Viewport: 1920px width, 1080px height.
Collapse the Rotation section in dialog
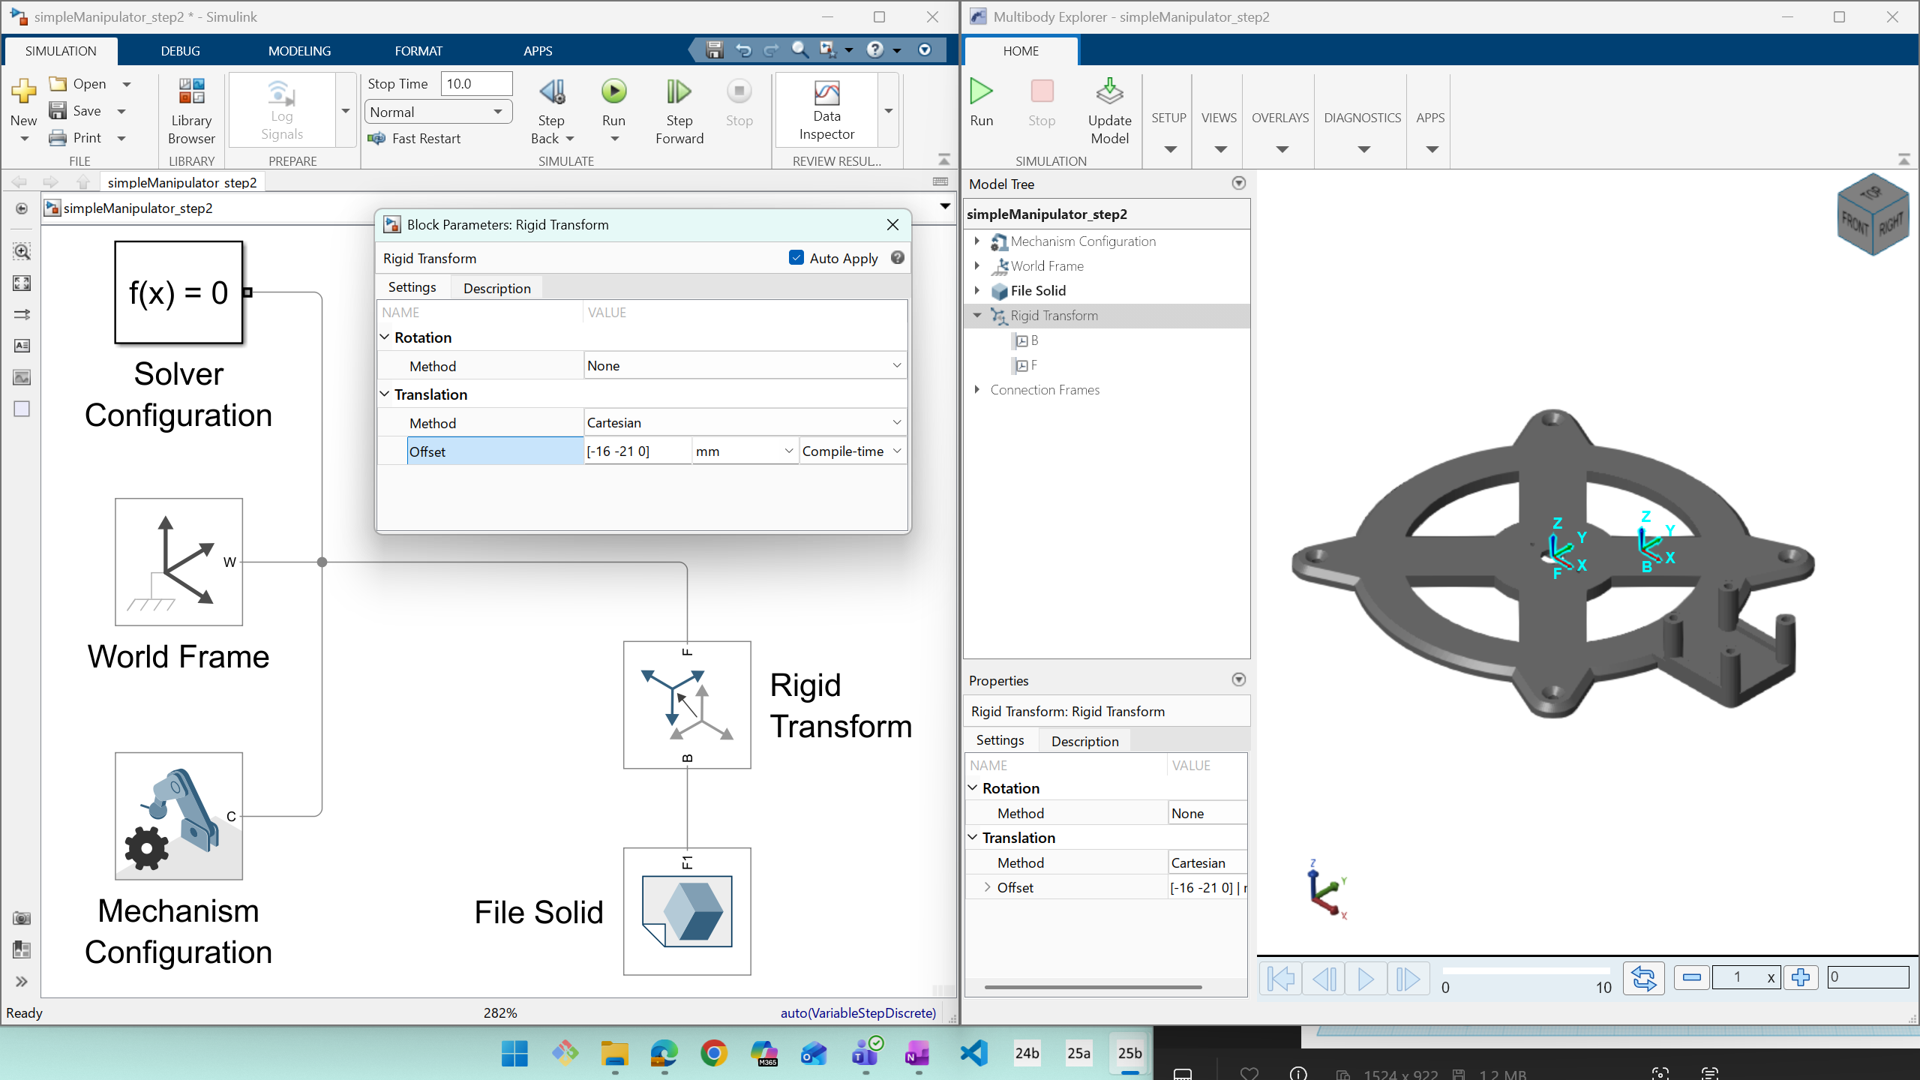click(x=385, y=338)
